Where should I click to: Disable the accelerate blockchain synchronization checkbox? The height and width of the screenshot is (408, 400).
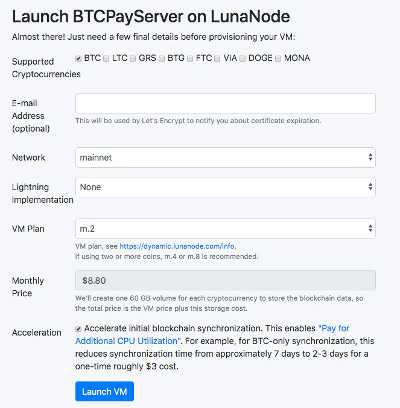pos(78,329)
